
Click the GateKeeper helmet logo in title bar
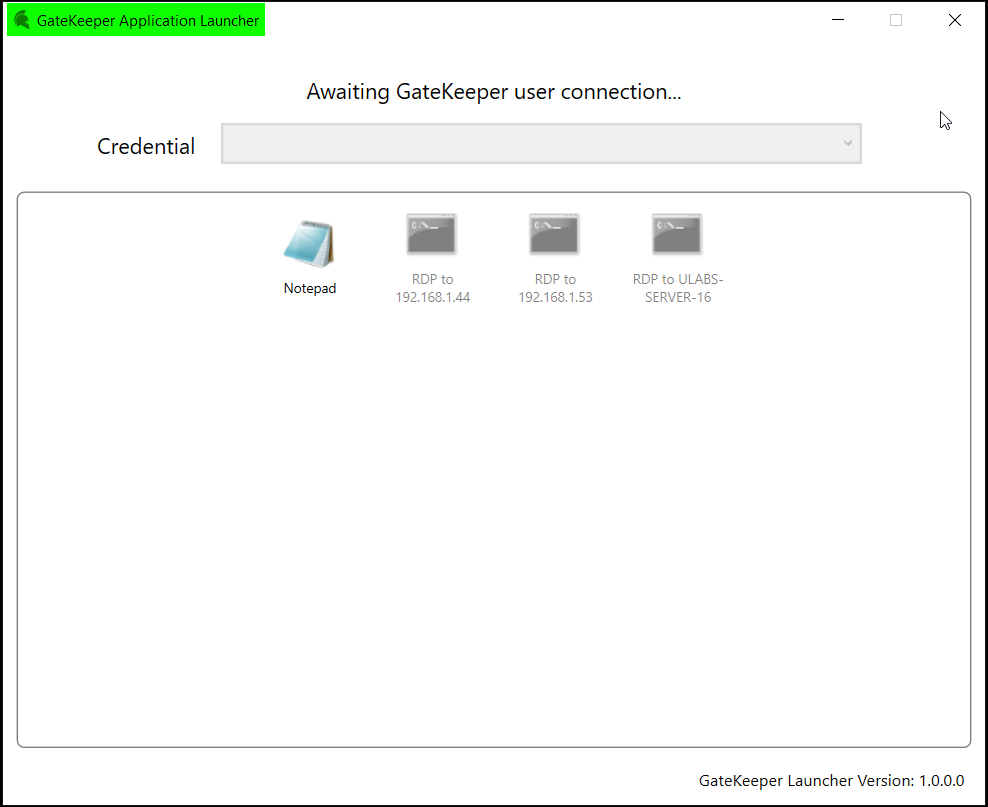pos(22,20)
